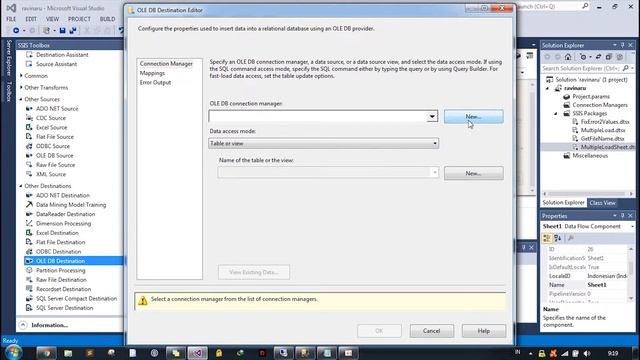This screenshot has height=360, width=640.
Task: Open the Mappings page in the editor
Action: (x=152, y=73)
